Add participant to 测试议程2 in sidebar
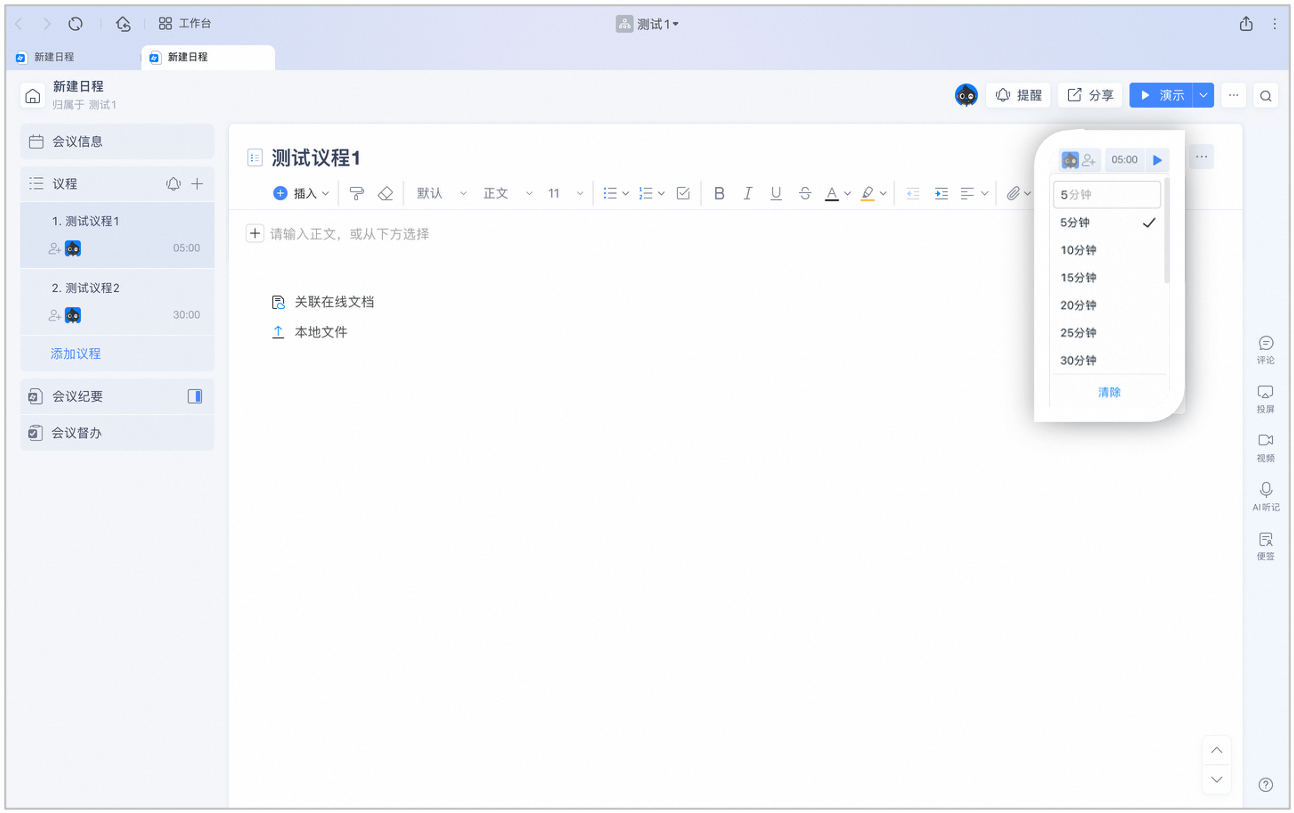Image resolution: width=1294 pixels, height=813 pixels. click(55, 315)
